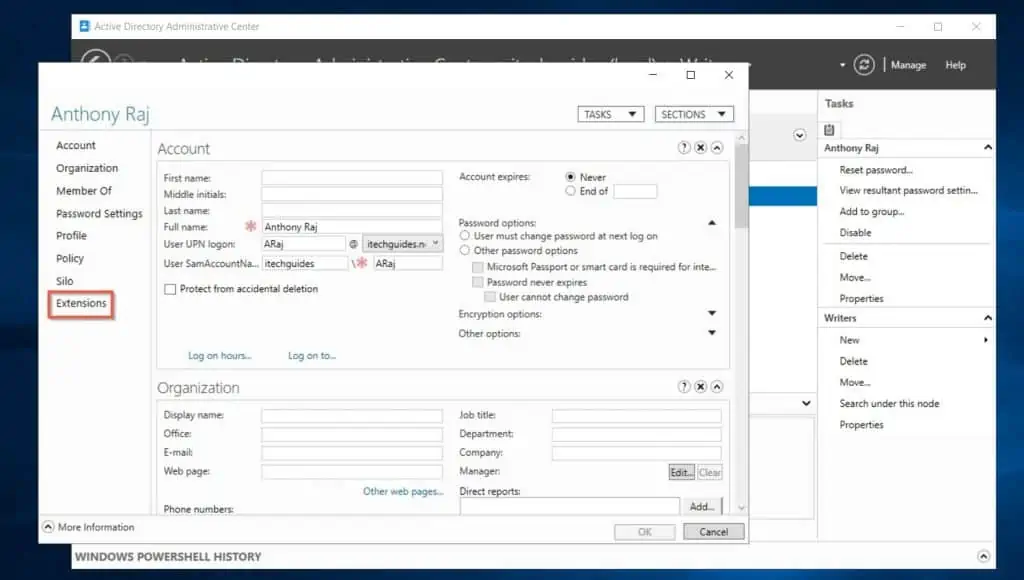Open help for the Organization section
The width and height of the screenshot is (1024, 580).
(x=684, y=387)
